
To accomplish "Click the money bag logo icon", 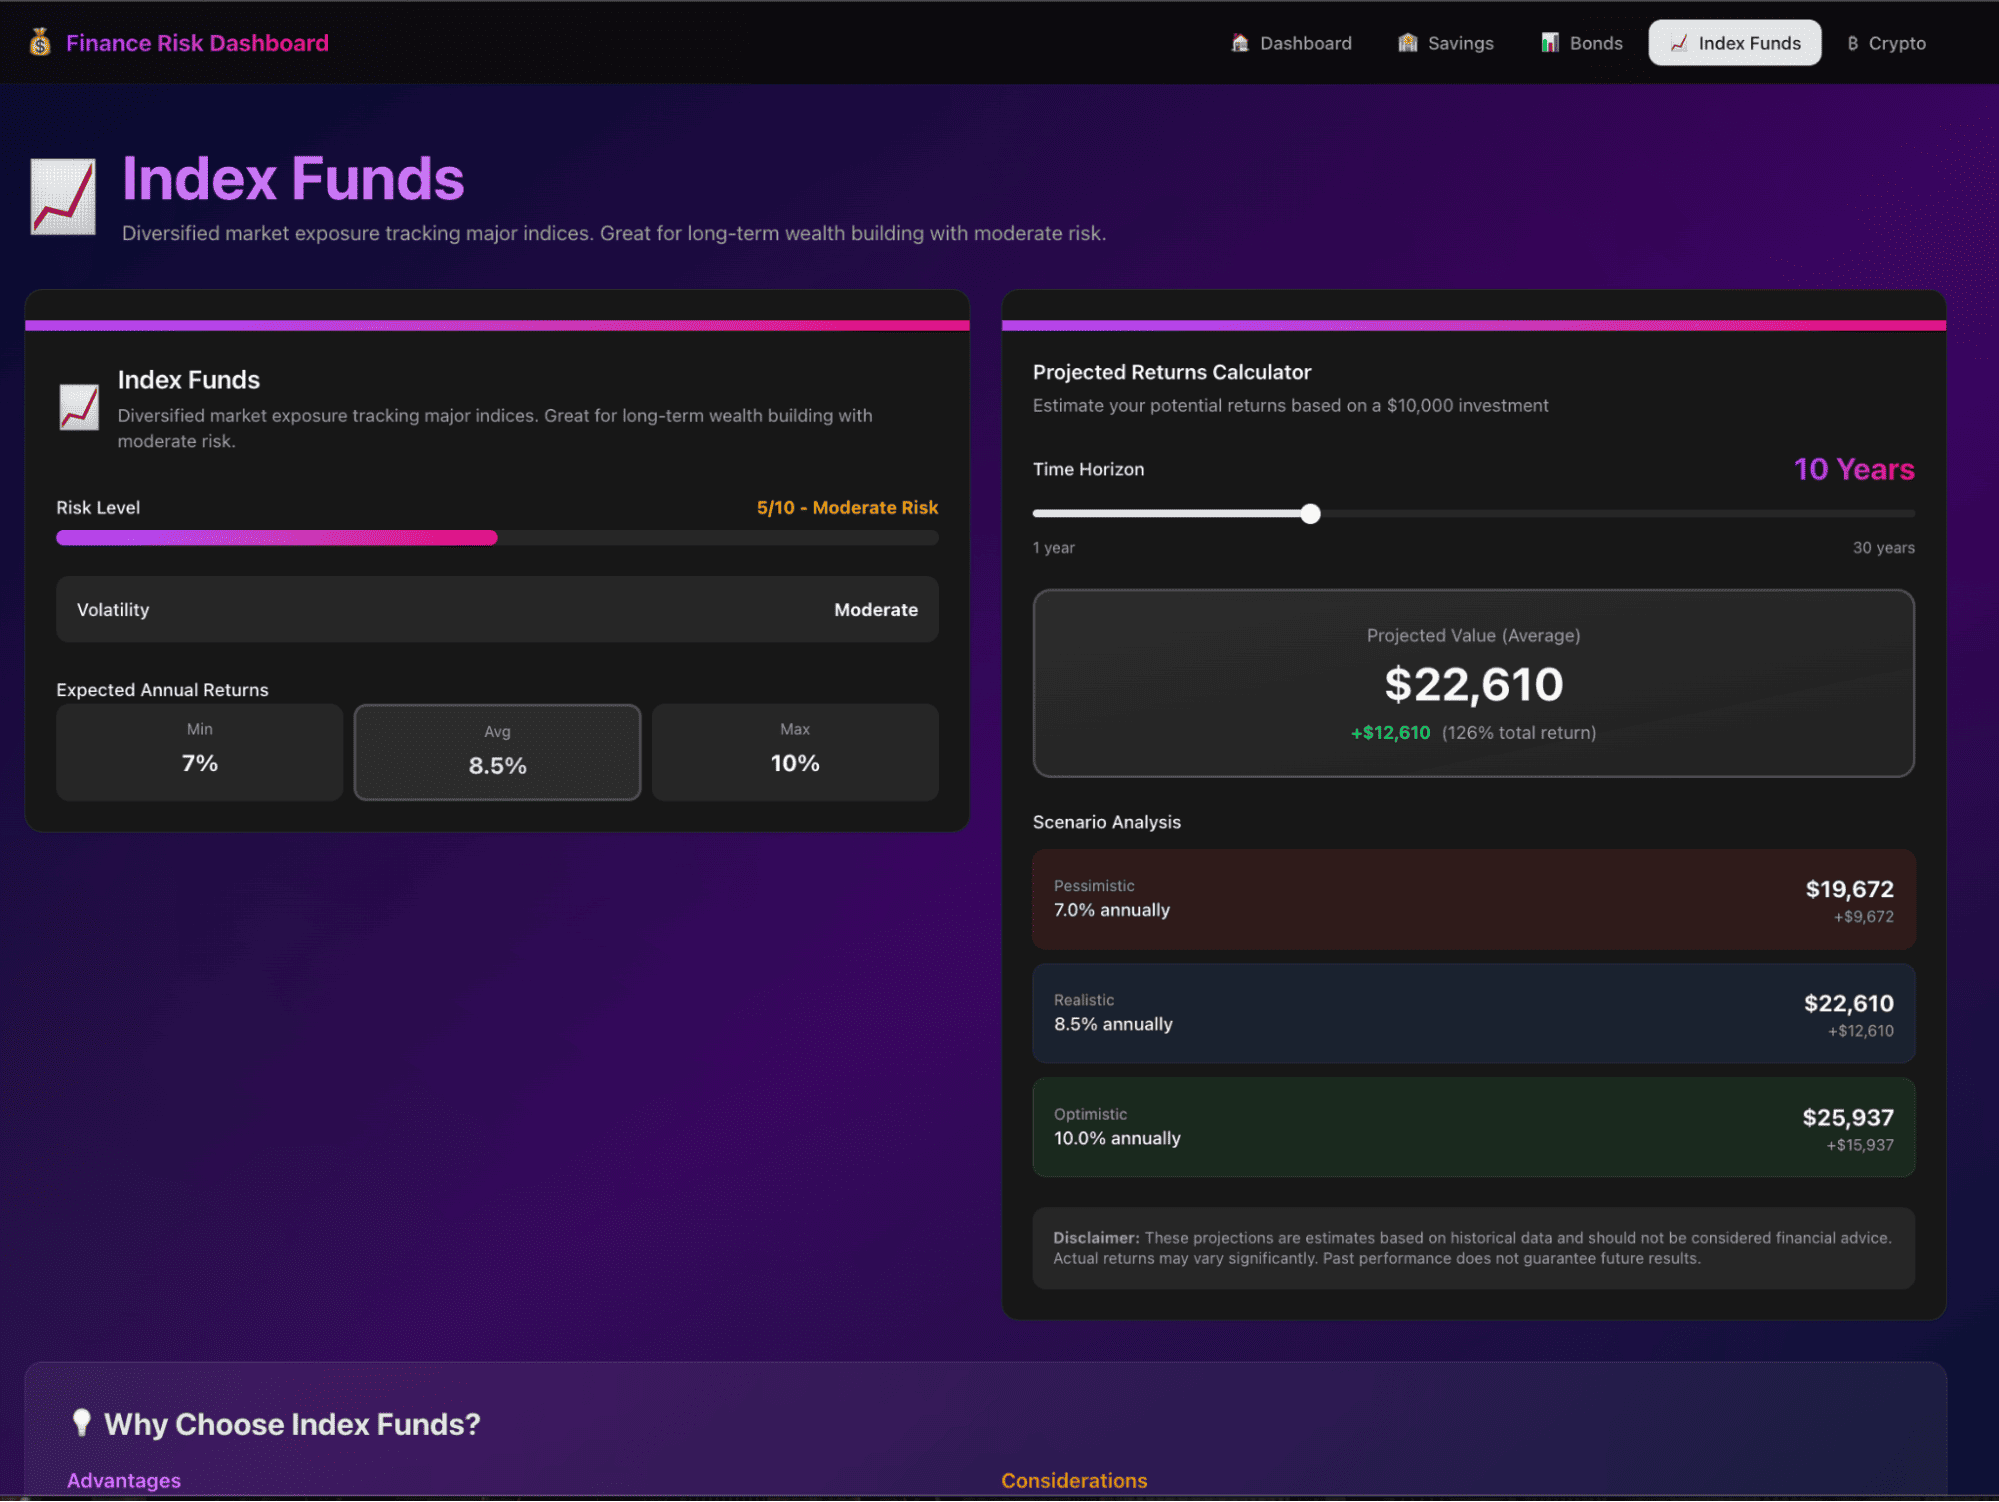I will point(40,42).
